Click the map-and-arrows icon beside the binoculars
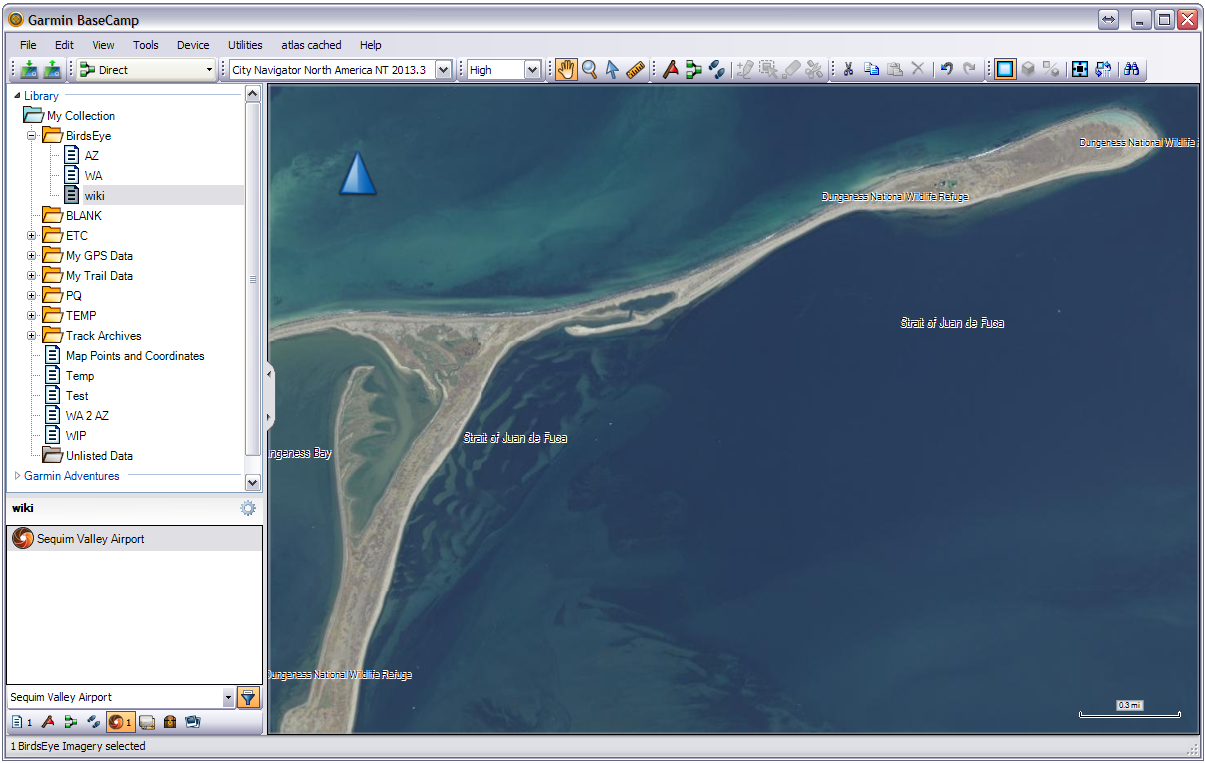 [1104, 70]
